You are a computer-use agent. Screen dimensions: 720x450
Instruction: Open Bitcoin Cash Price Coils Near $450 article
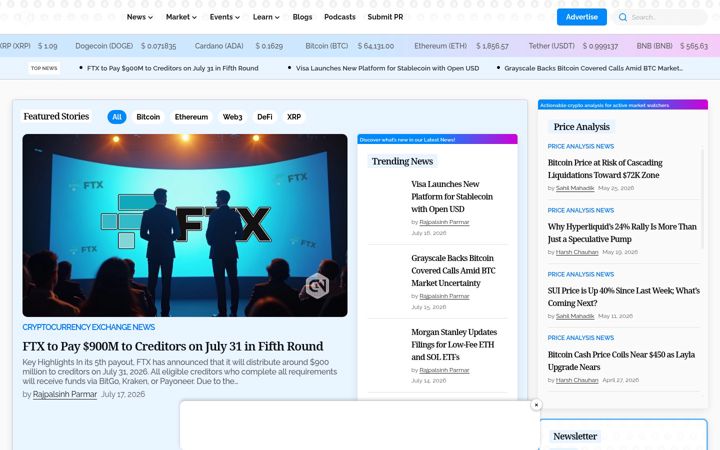(621, 360)
